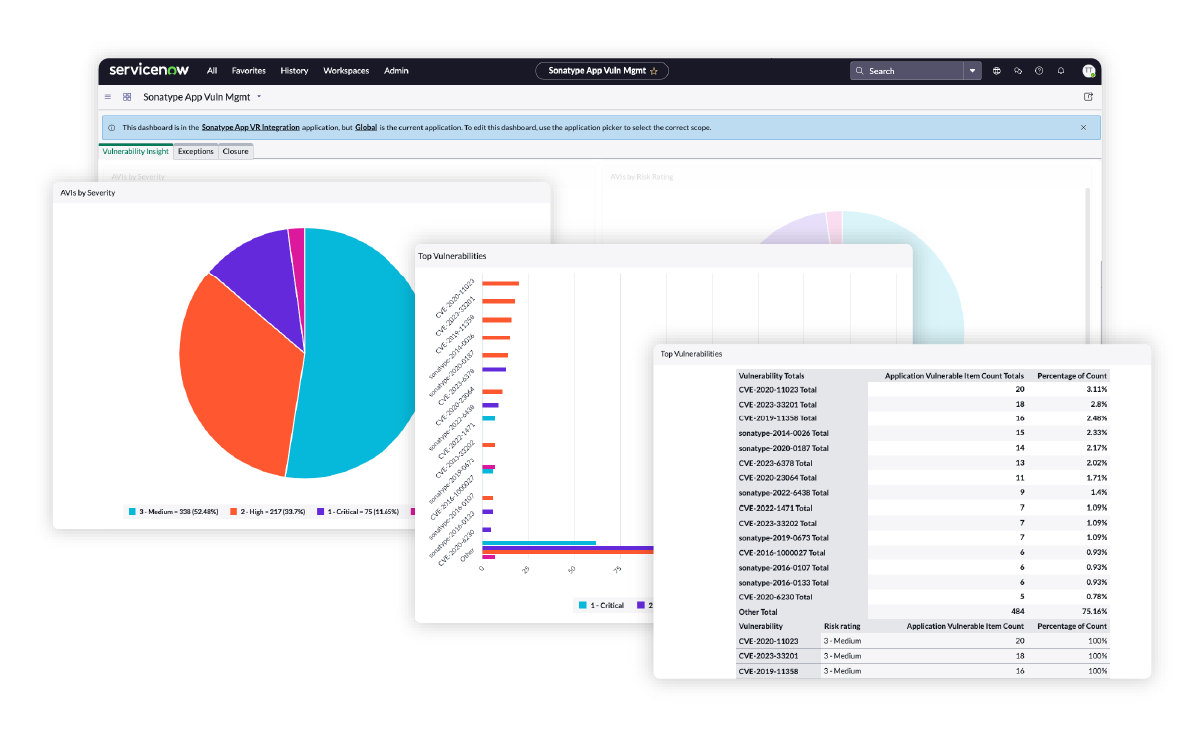Viewport: 1200px width, 737px height.
Task: Open the globe application scope picker
Action: 997,71
